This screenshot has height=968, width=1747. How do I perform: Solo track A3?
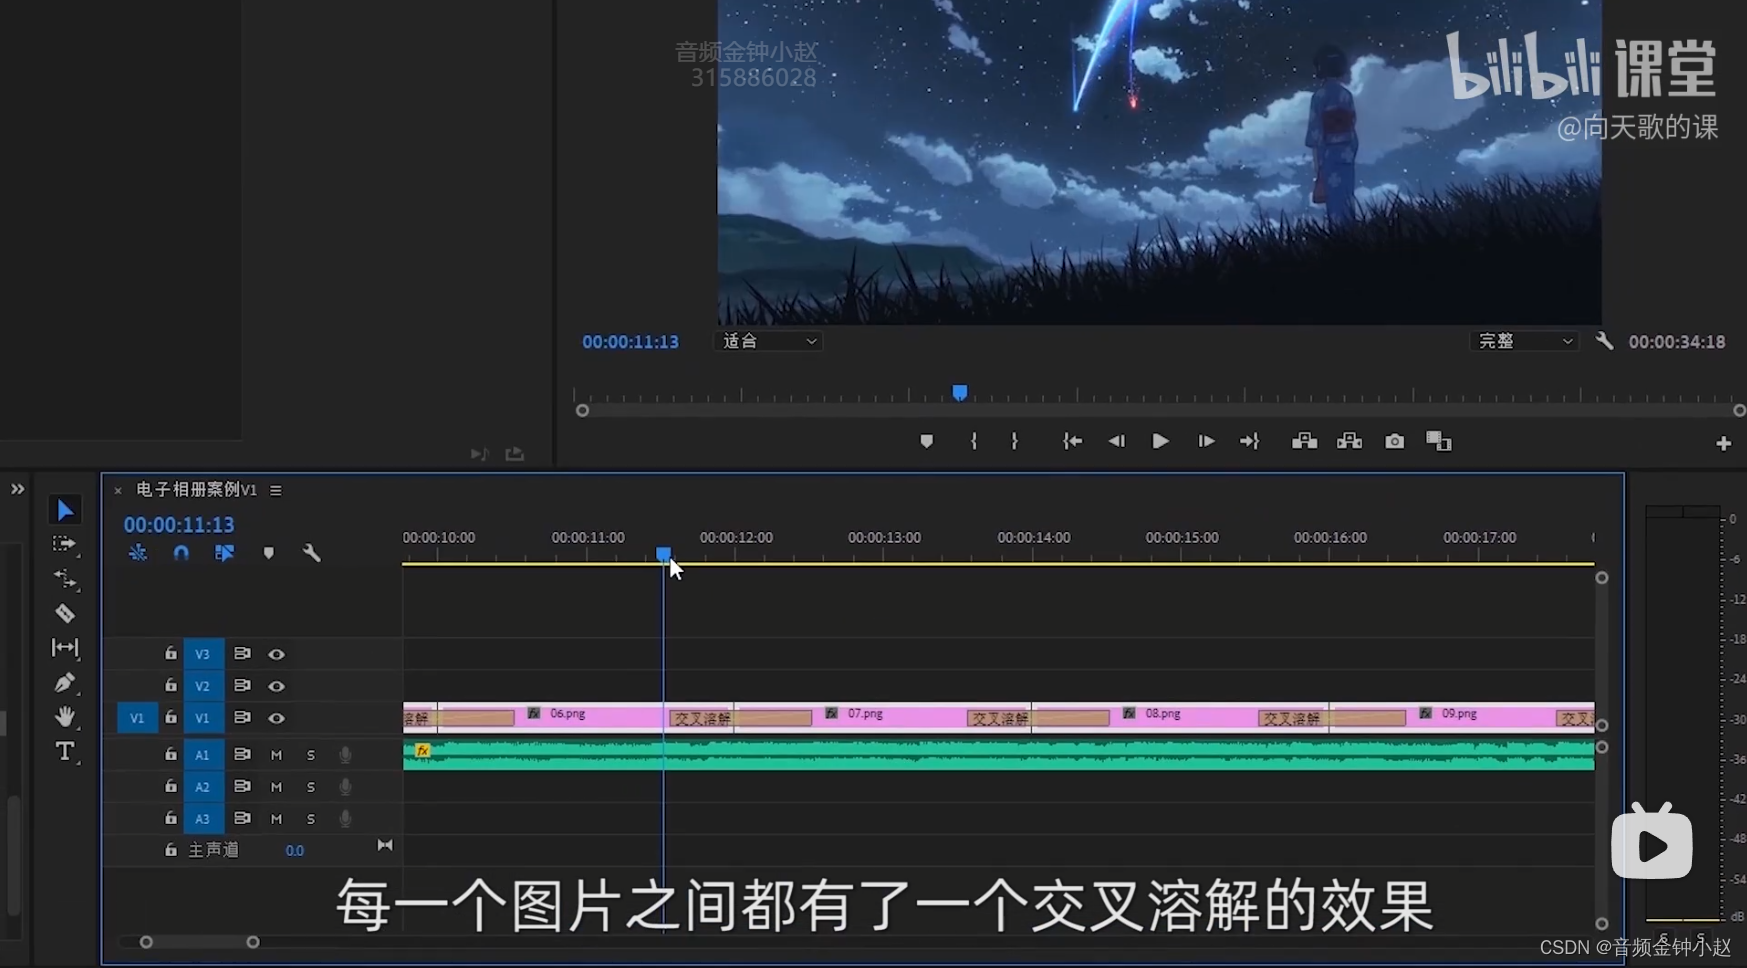pyautogui.click(x=311, y=819)
